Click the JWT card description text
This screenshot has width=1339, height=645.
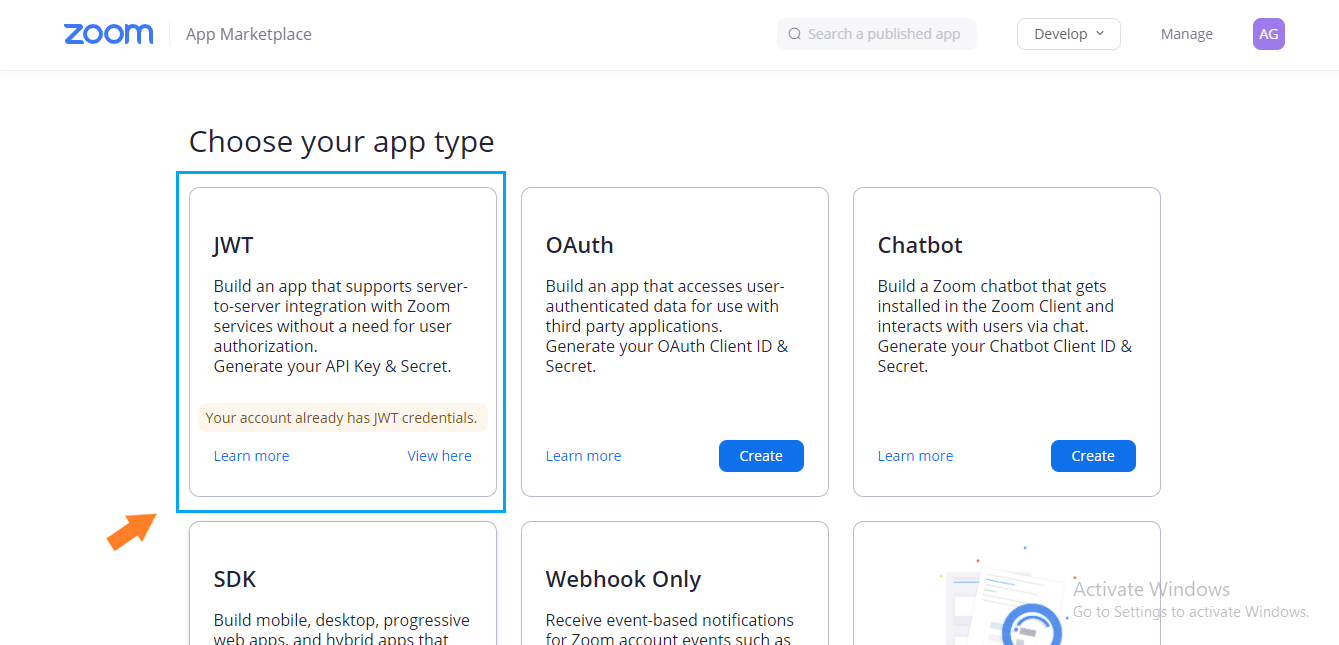click(341, 326)
